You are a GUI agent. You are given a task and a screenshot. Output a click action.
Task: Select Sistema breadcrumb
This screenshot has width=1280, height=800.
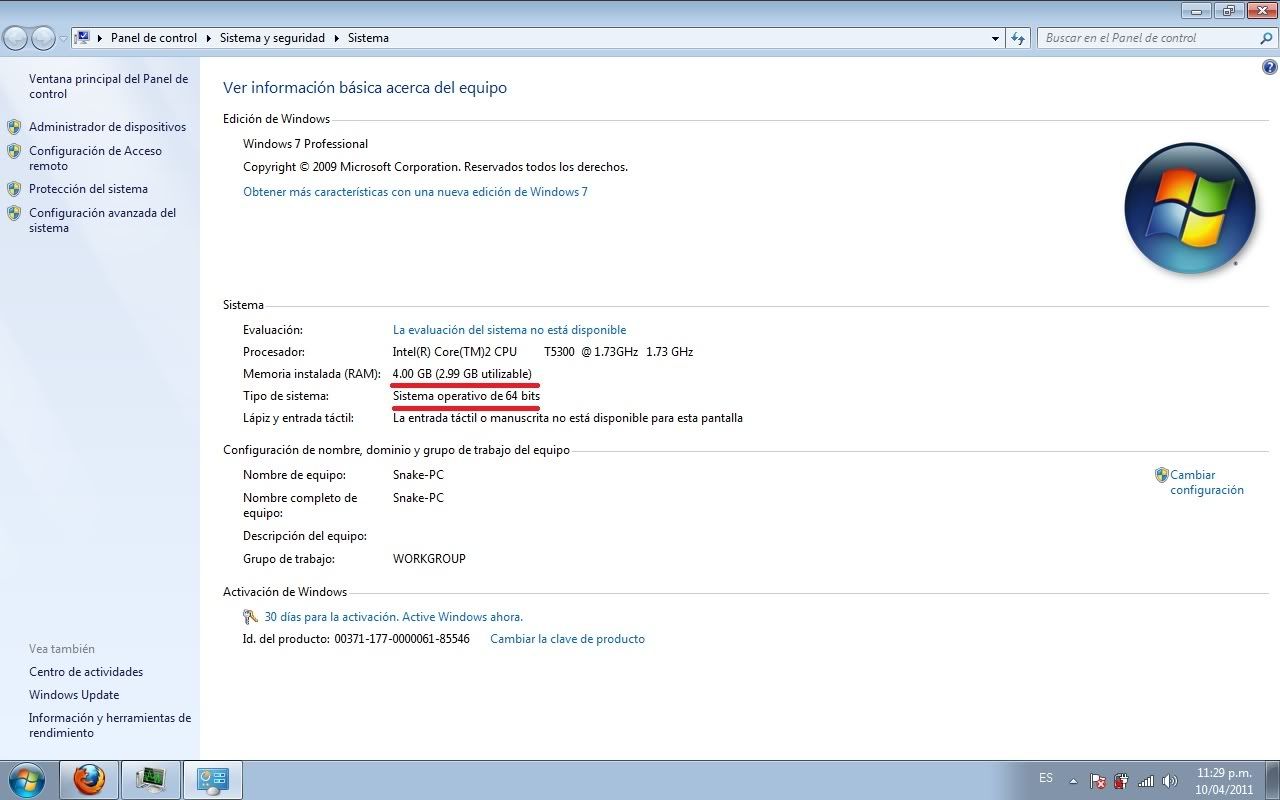[368, 38]
